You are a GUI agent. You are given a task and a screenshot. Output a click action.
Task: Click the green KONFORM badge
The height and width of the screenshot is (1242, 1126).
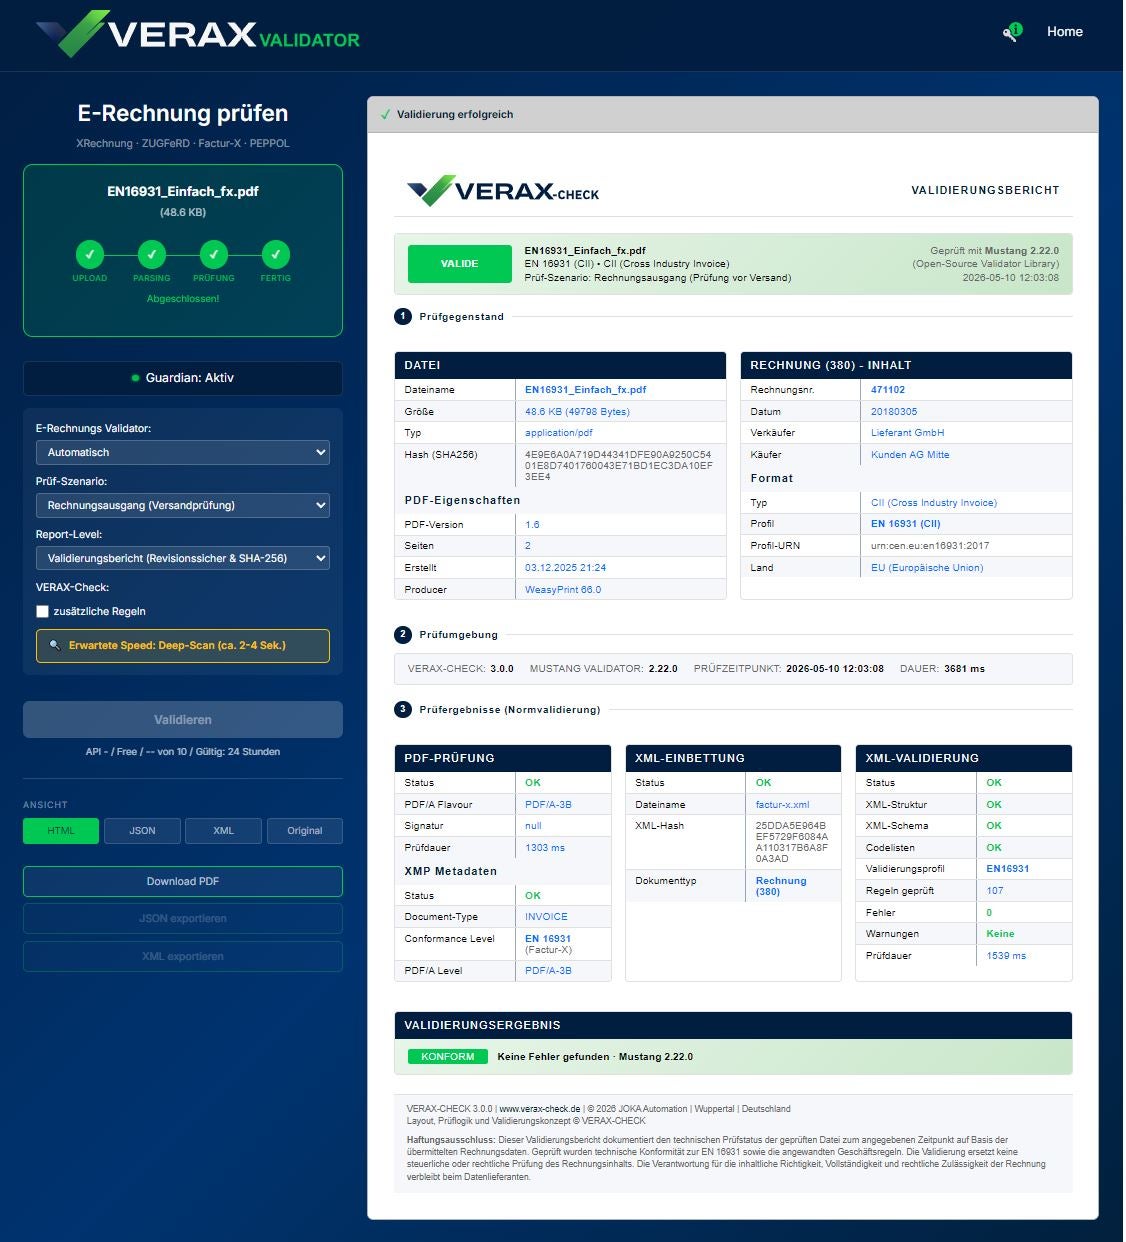(447, 1057)
